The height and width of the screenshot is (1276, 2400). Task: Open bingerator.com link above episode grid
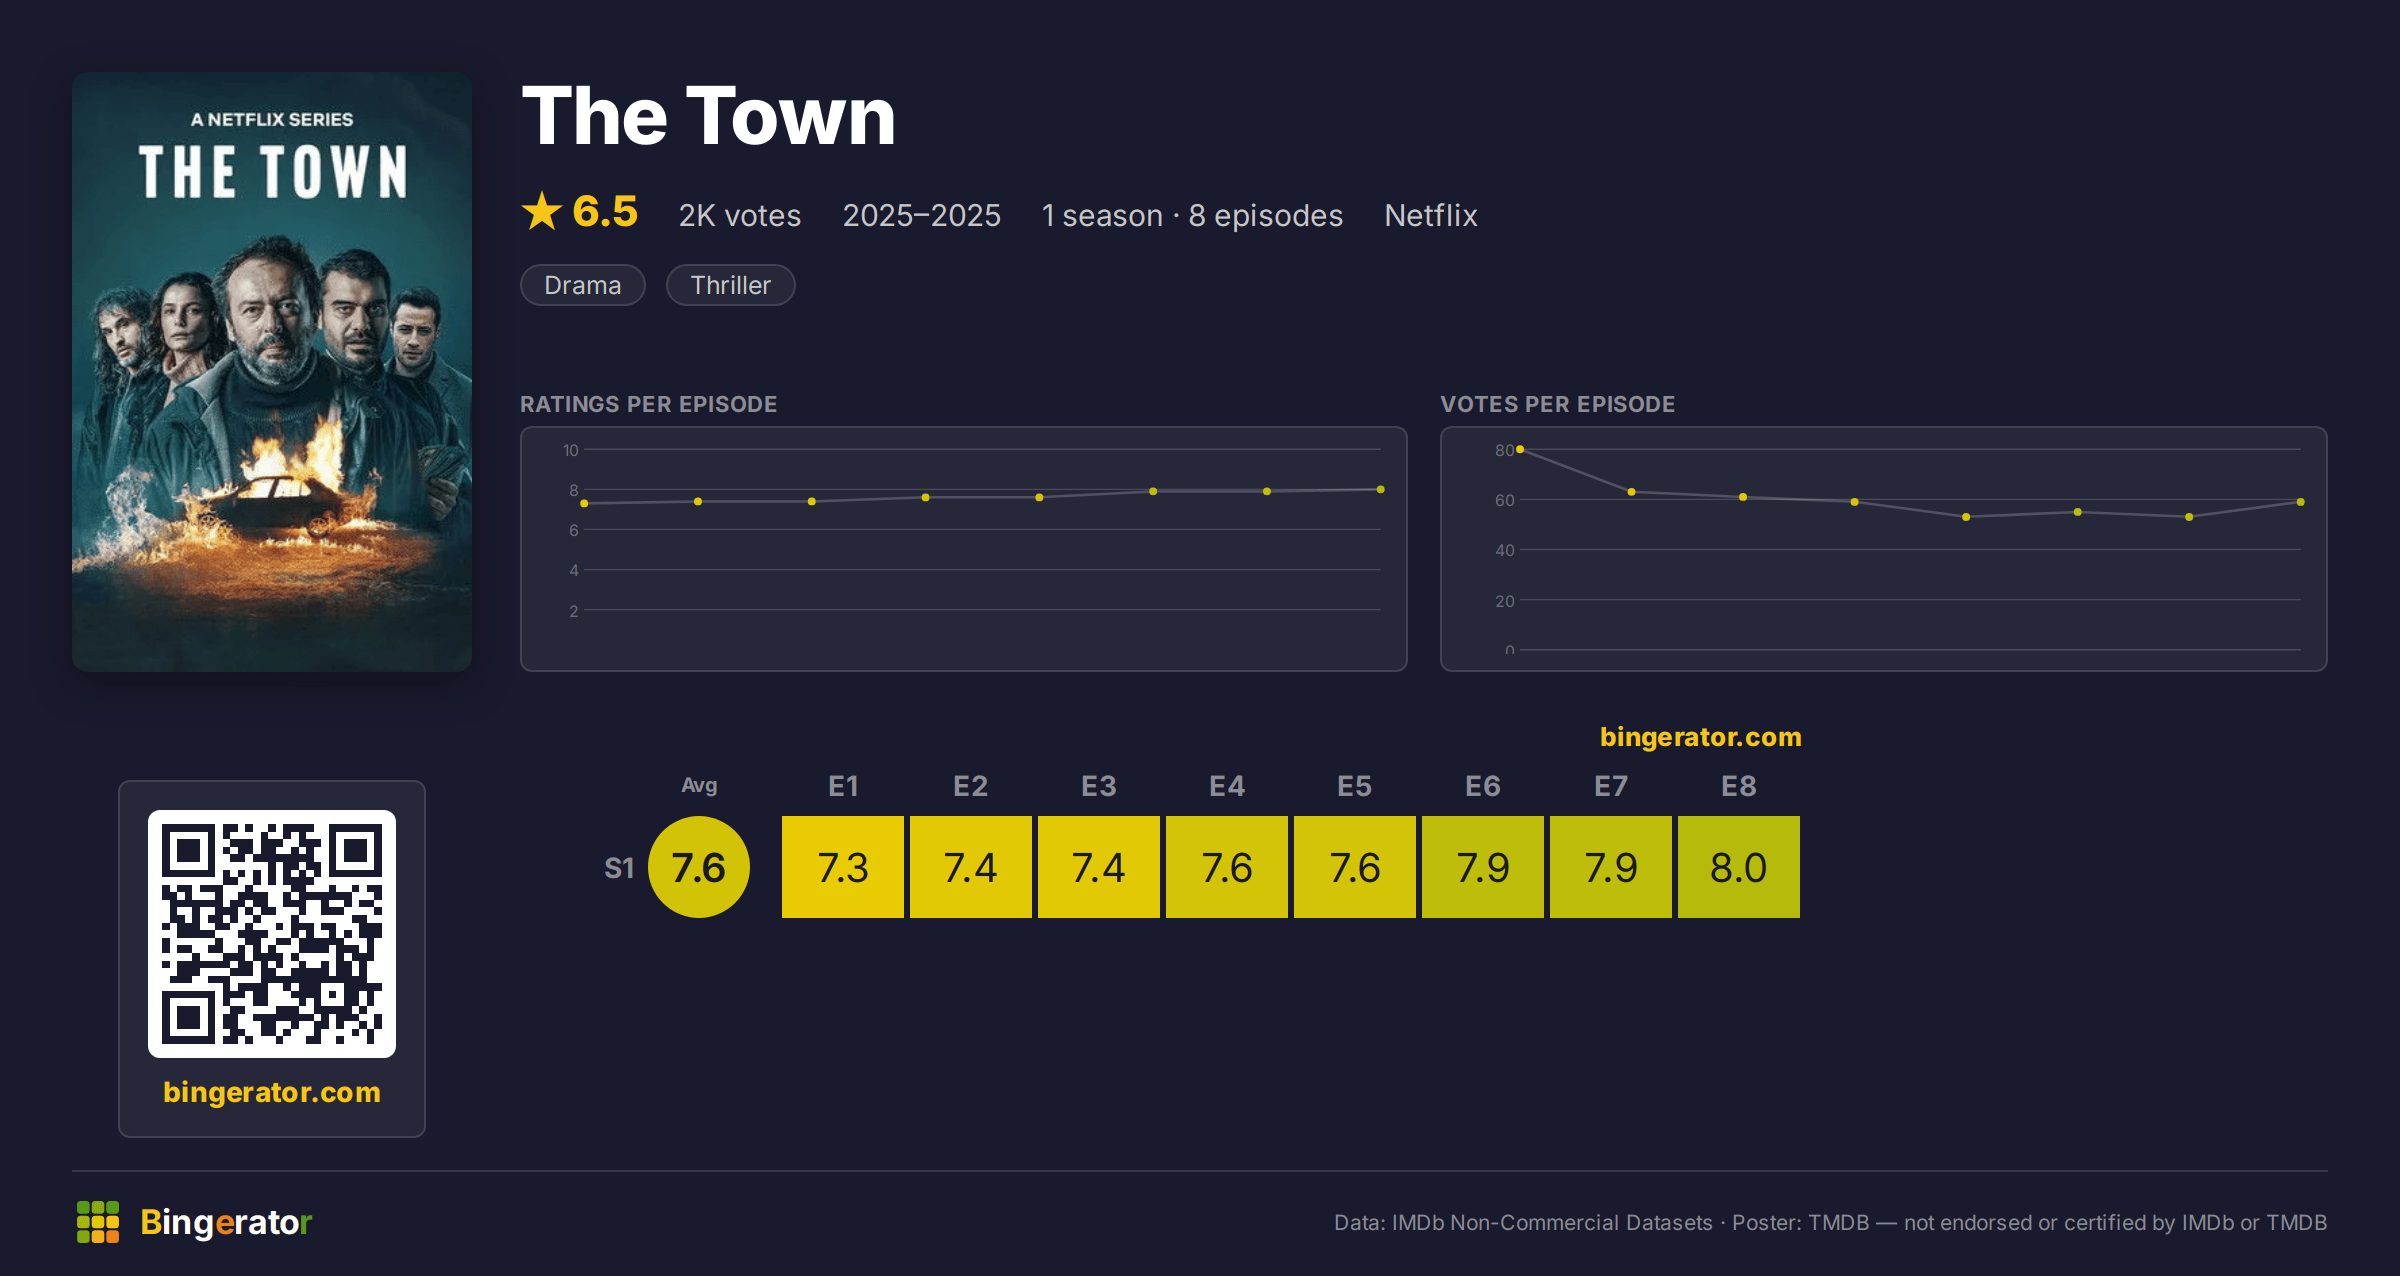tap(1701, 737)
